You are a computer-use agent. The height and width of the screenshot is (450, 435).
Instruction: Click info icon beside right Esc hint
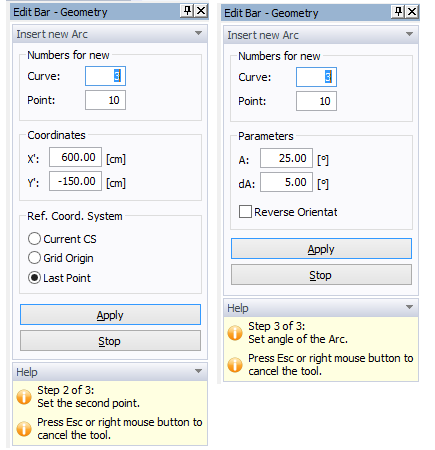(235, 365)
